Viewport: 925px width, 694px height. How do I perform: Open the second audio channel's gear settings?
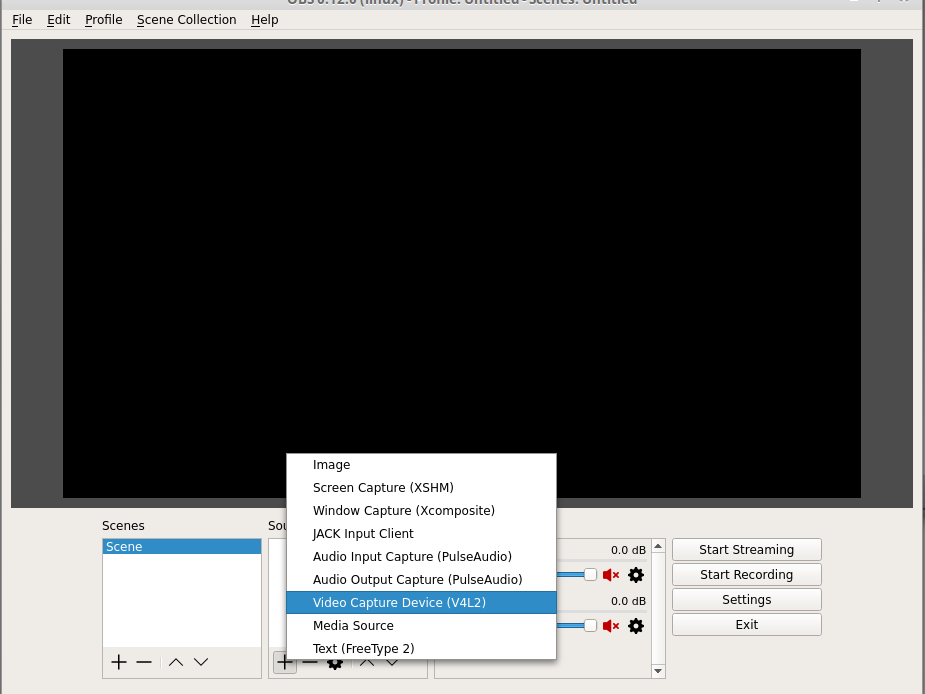[x=636, y=626]
